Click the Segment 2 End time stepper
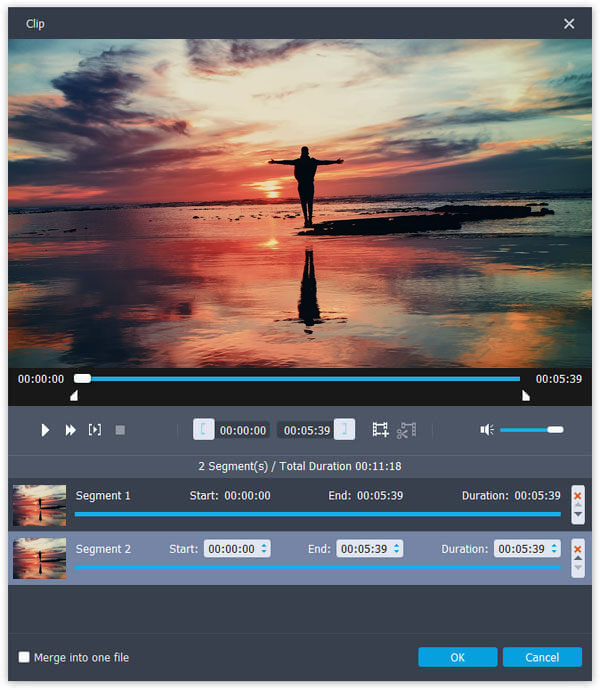This screenshot has height=690, width=600. (x=397, y=548)
